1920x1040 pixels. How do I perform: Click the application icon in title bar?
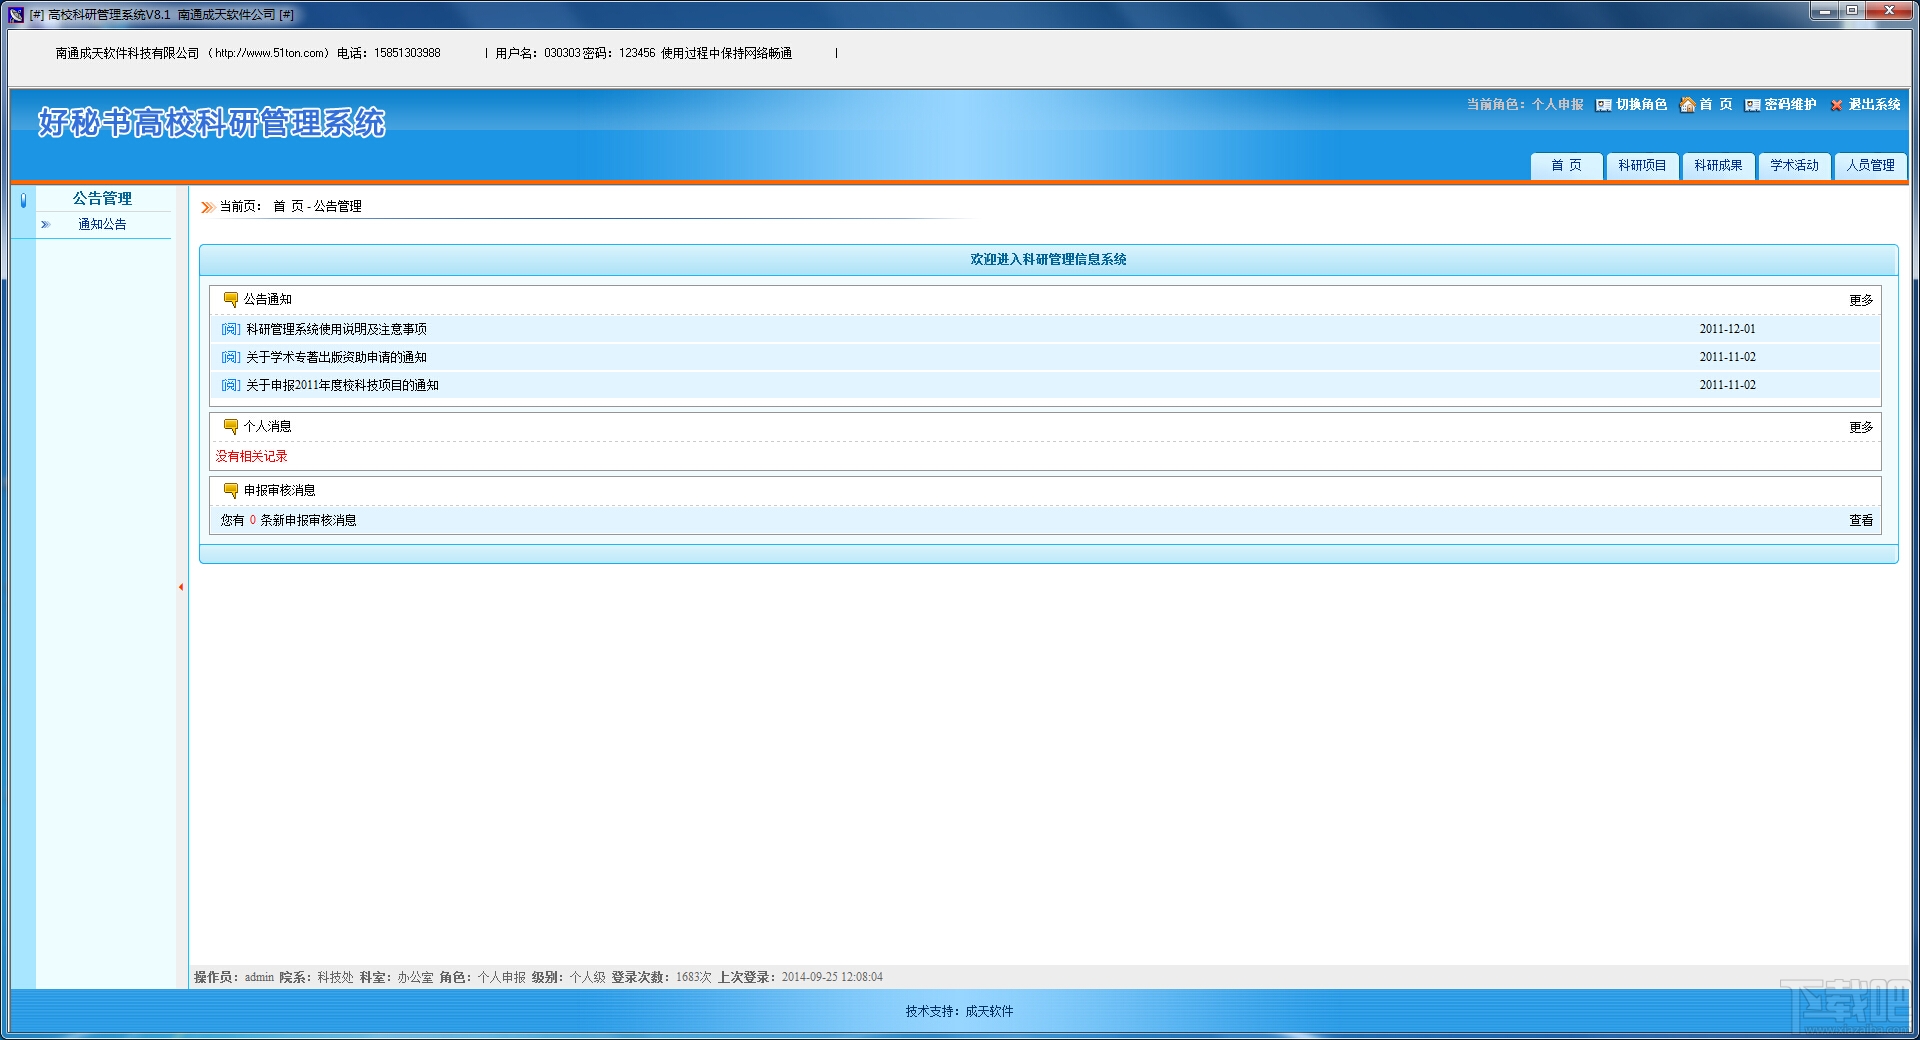[16, 15]
